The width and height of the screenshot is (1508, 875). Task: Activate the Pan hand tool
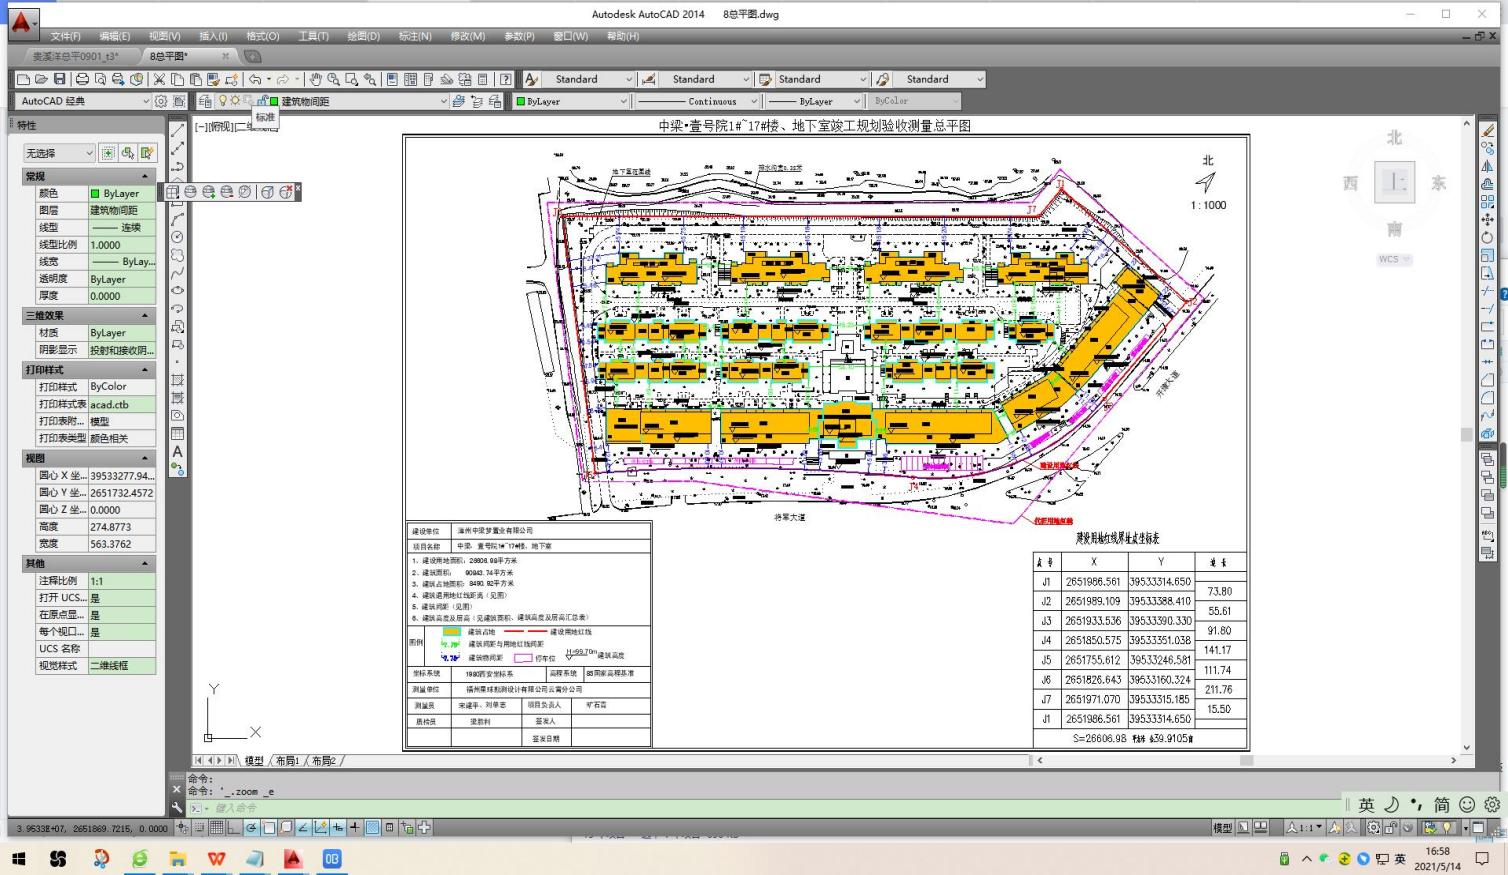315,79
